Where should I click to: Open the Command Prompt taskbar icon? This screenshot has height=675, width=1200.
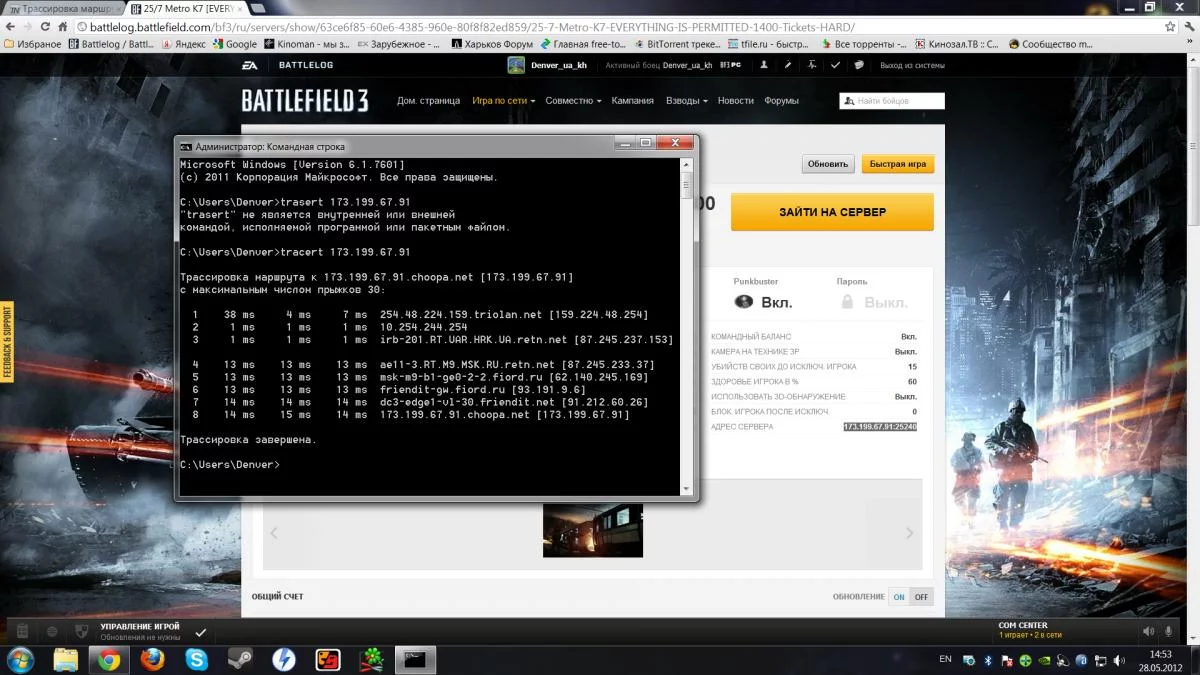click(x=415, y=659)
